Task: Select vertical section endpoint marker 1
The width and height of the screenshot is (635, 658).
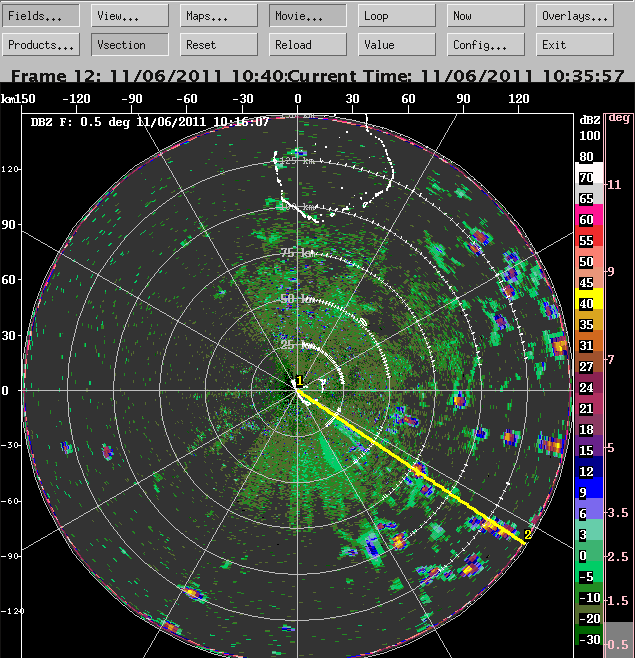Action: point(299,381)
